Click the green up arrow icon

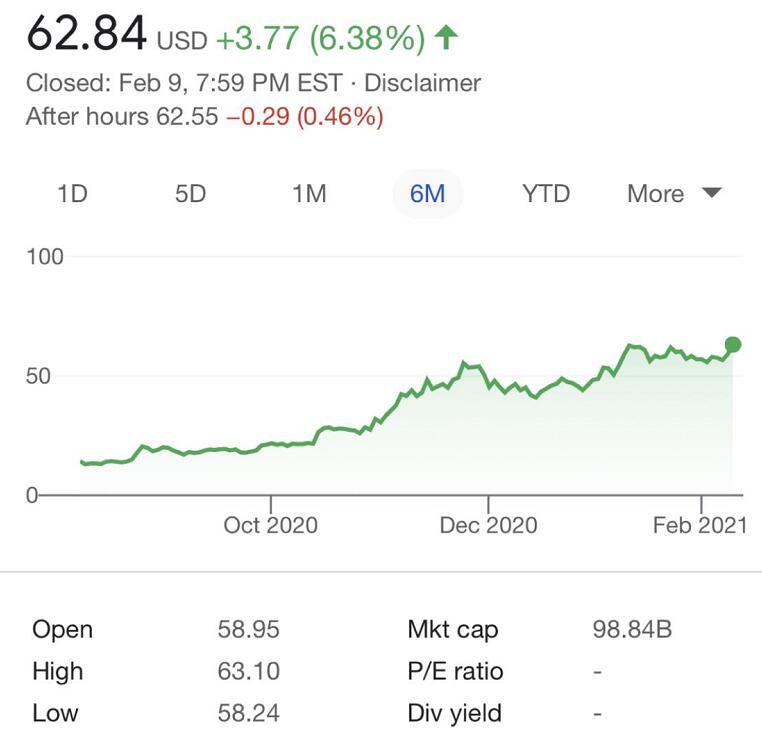[447, 38]
